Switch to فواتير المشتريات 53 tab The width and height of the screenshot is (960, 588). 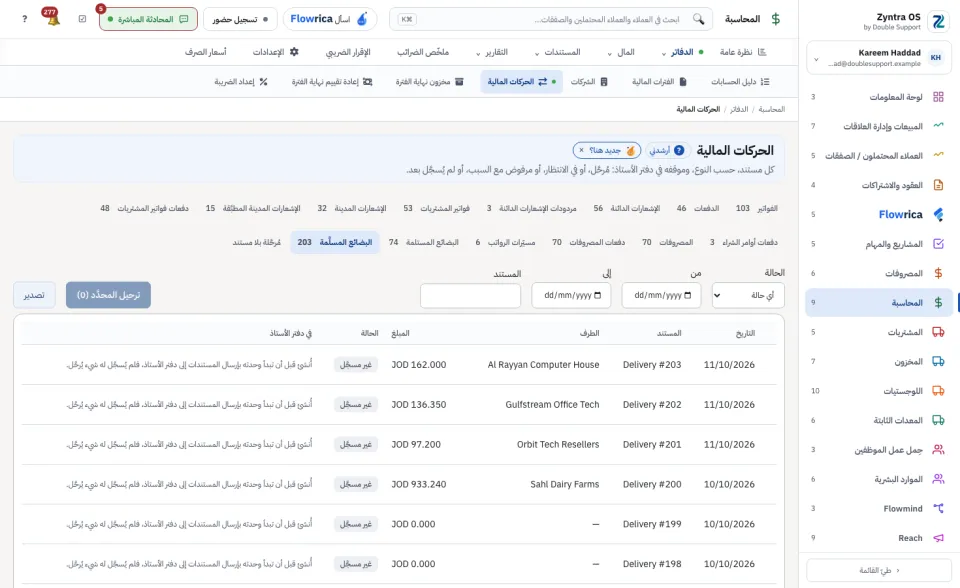436,208
